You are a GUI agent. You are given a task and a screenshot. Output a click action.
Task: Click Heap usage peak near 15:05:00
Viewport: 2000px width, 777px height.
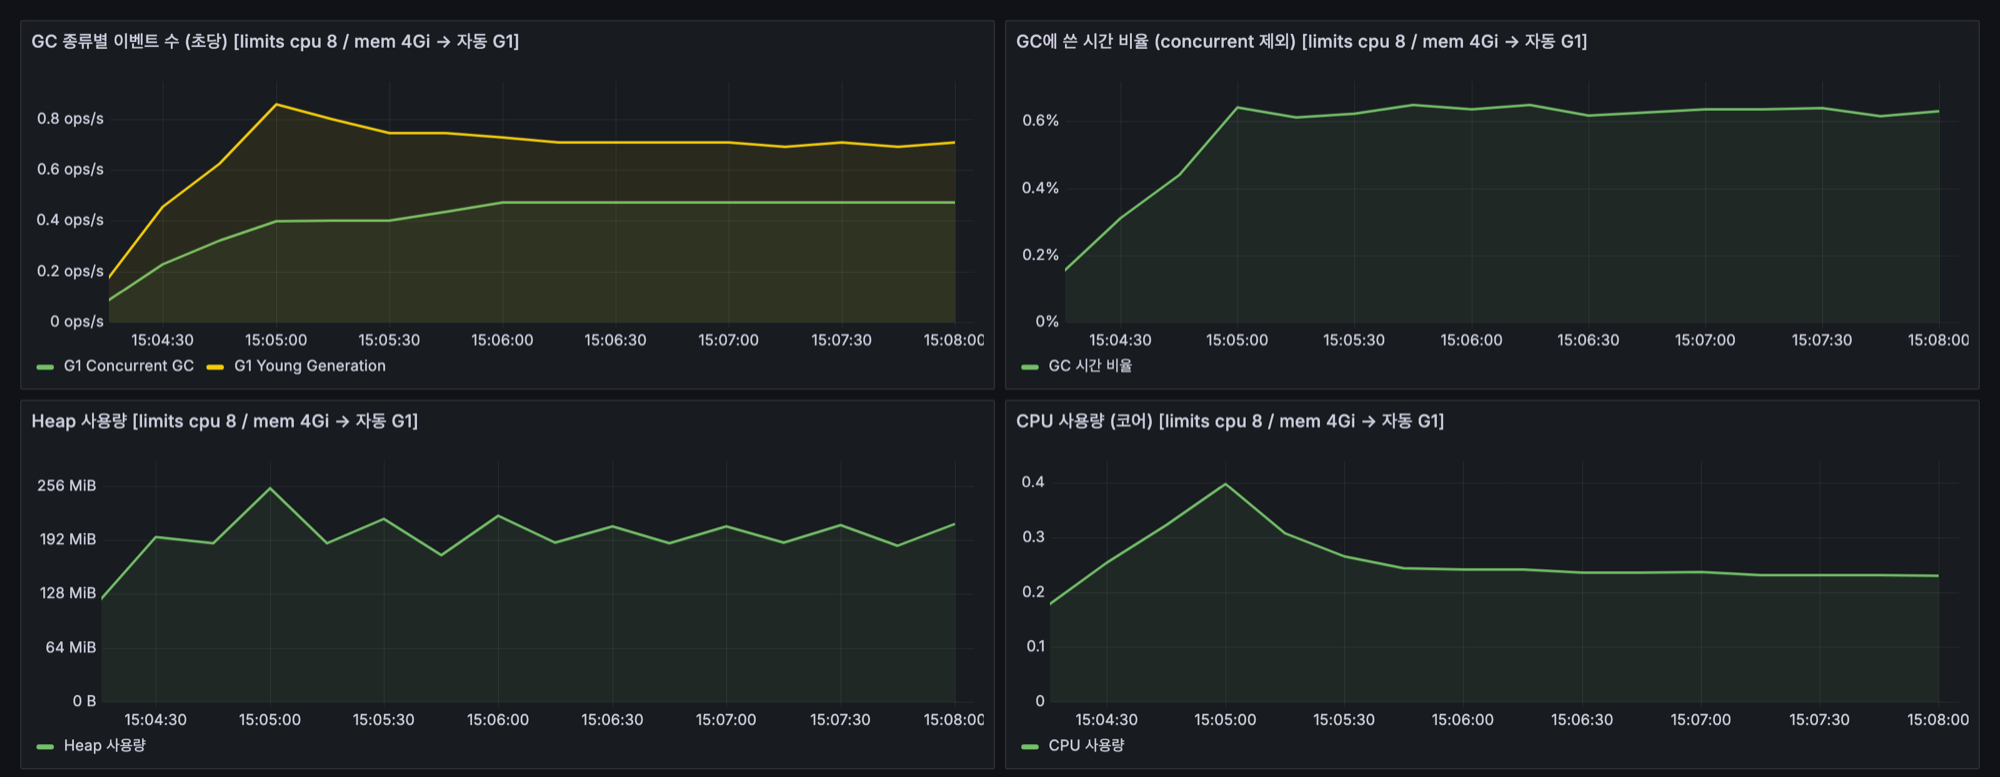pos(270,488)
